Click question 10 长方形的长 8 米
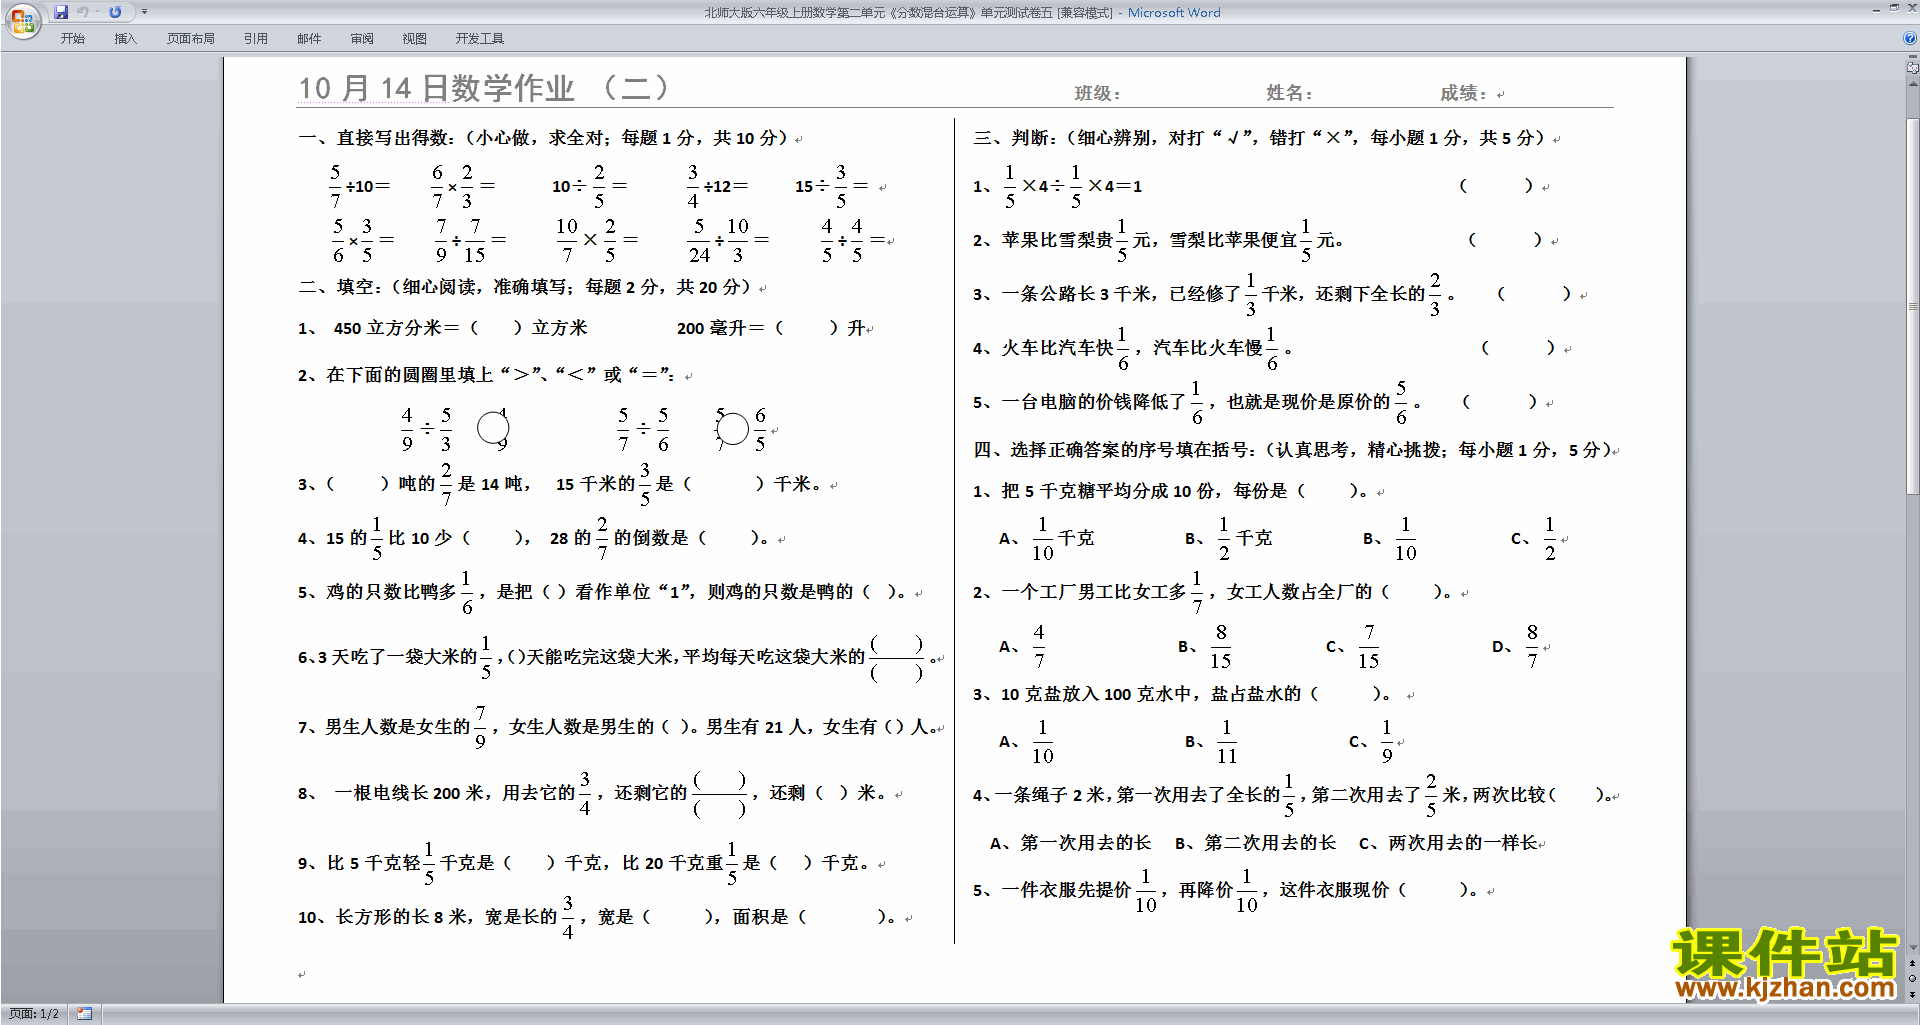Image resolution: width=1920 pixels, height=1025 pixels. click(x=600, y=917)
